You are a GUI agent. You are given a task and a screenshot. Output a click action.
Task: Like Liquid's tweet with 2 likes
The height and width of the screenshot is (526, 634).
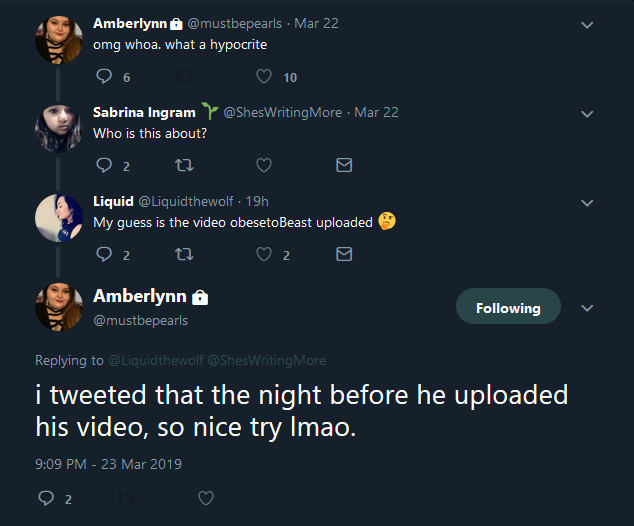tap(264, 254)
